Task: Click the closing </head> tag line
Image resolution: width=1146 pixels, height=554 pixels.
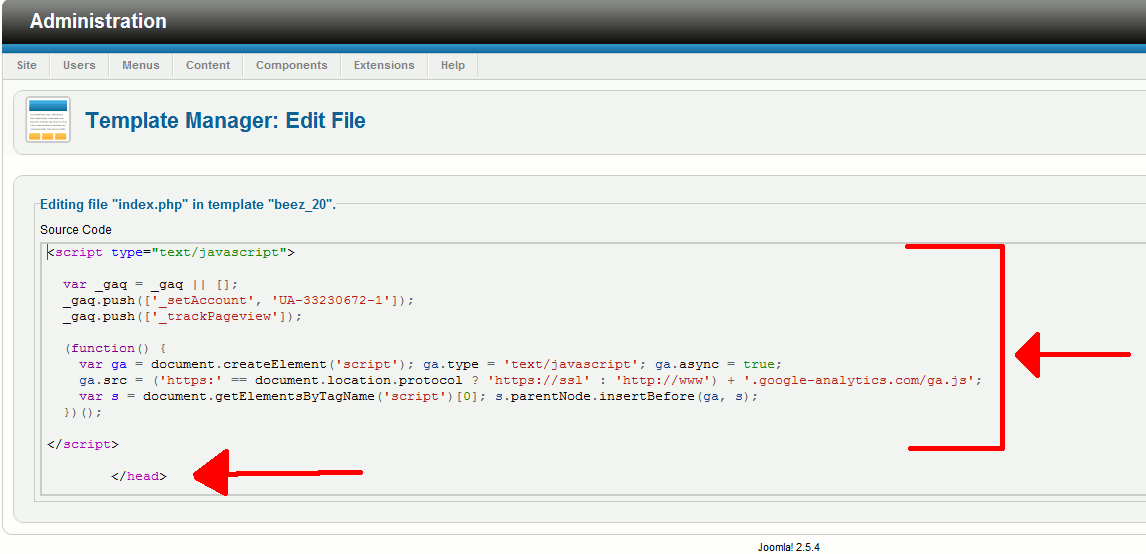Action: [x=139, y=477]
